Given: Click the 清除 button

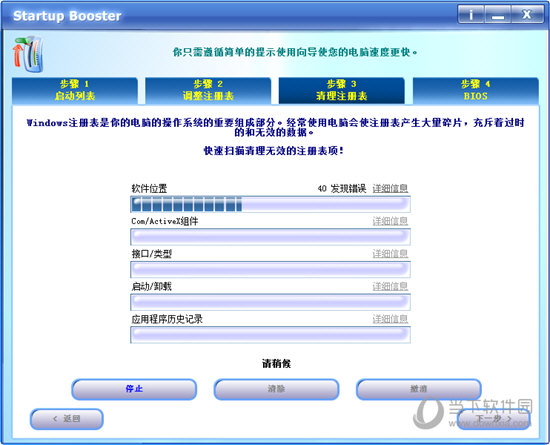Looking at the screenshot, I should pos(276,389).
